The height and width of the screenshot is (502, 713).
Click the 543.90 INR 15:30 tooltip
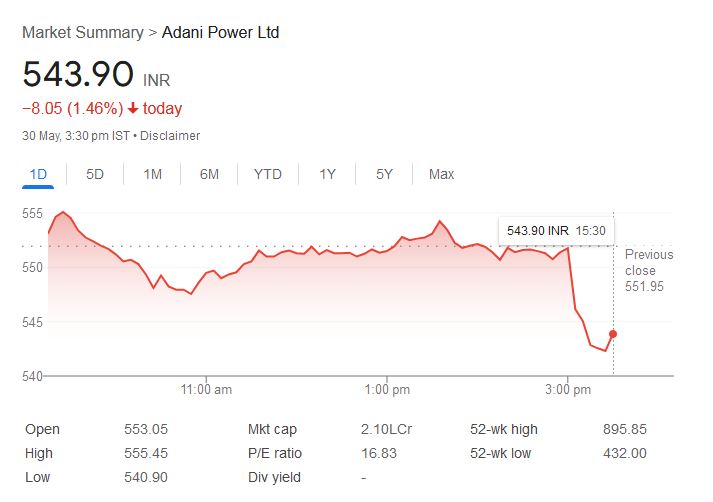556,231
